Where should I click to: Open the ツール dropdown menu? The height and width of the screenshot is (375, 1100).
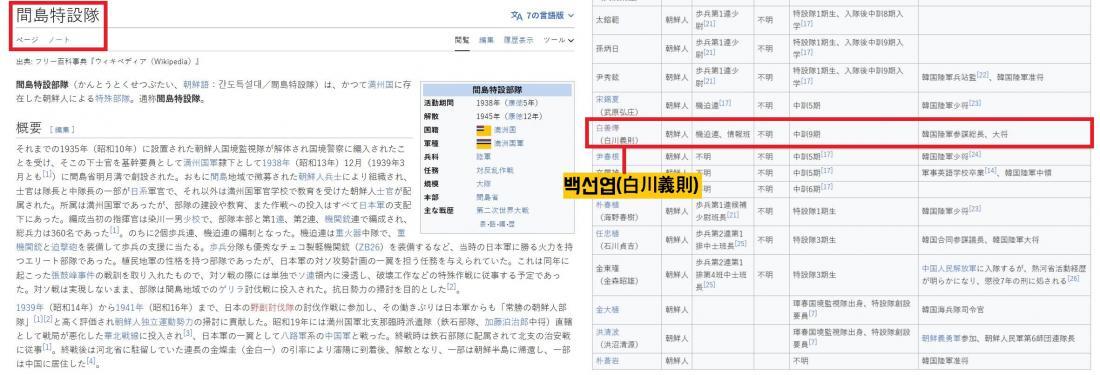558,41
